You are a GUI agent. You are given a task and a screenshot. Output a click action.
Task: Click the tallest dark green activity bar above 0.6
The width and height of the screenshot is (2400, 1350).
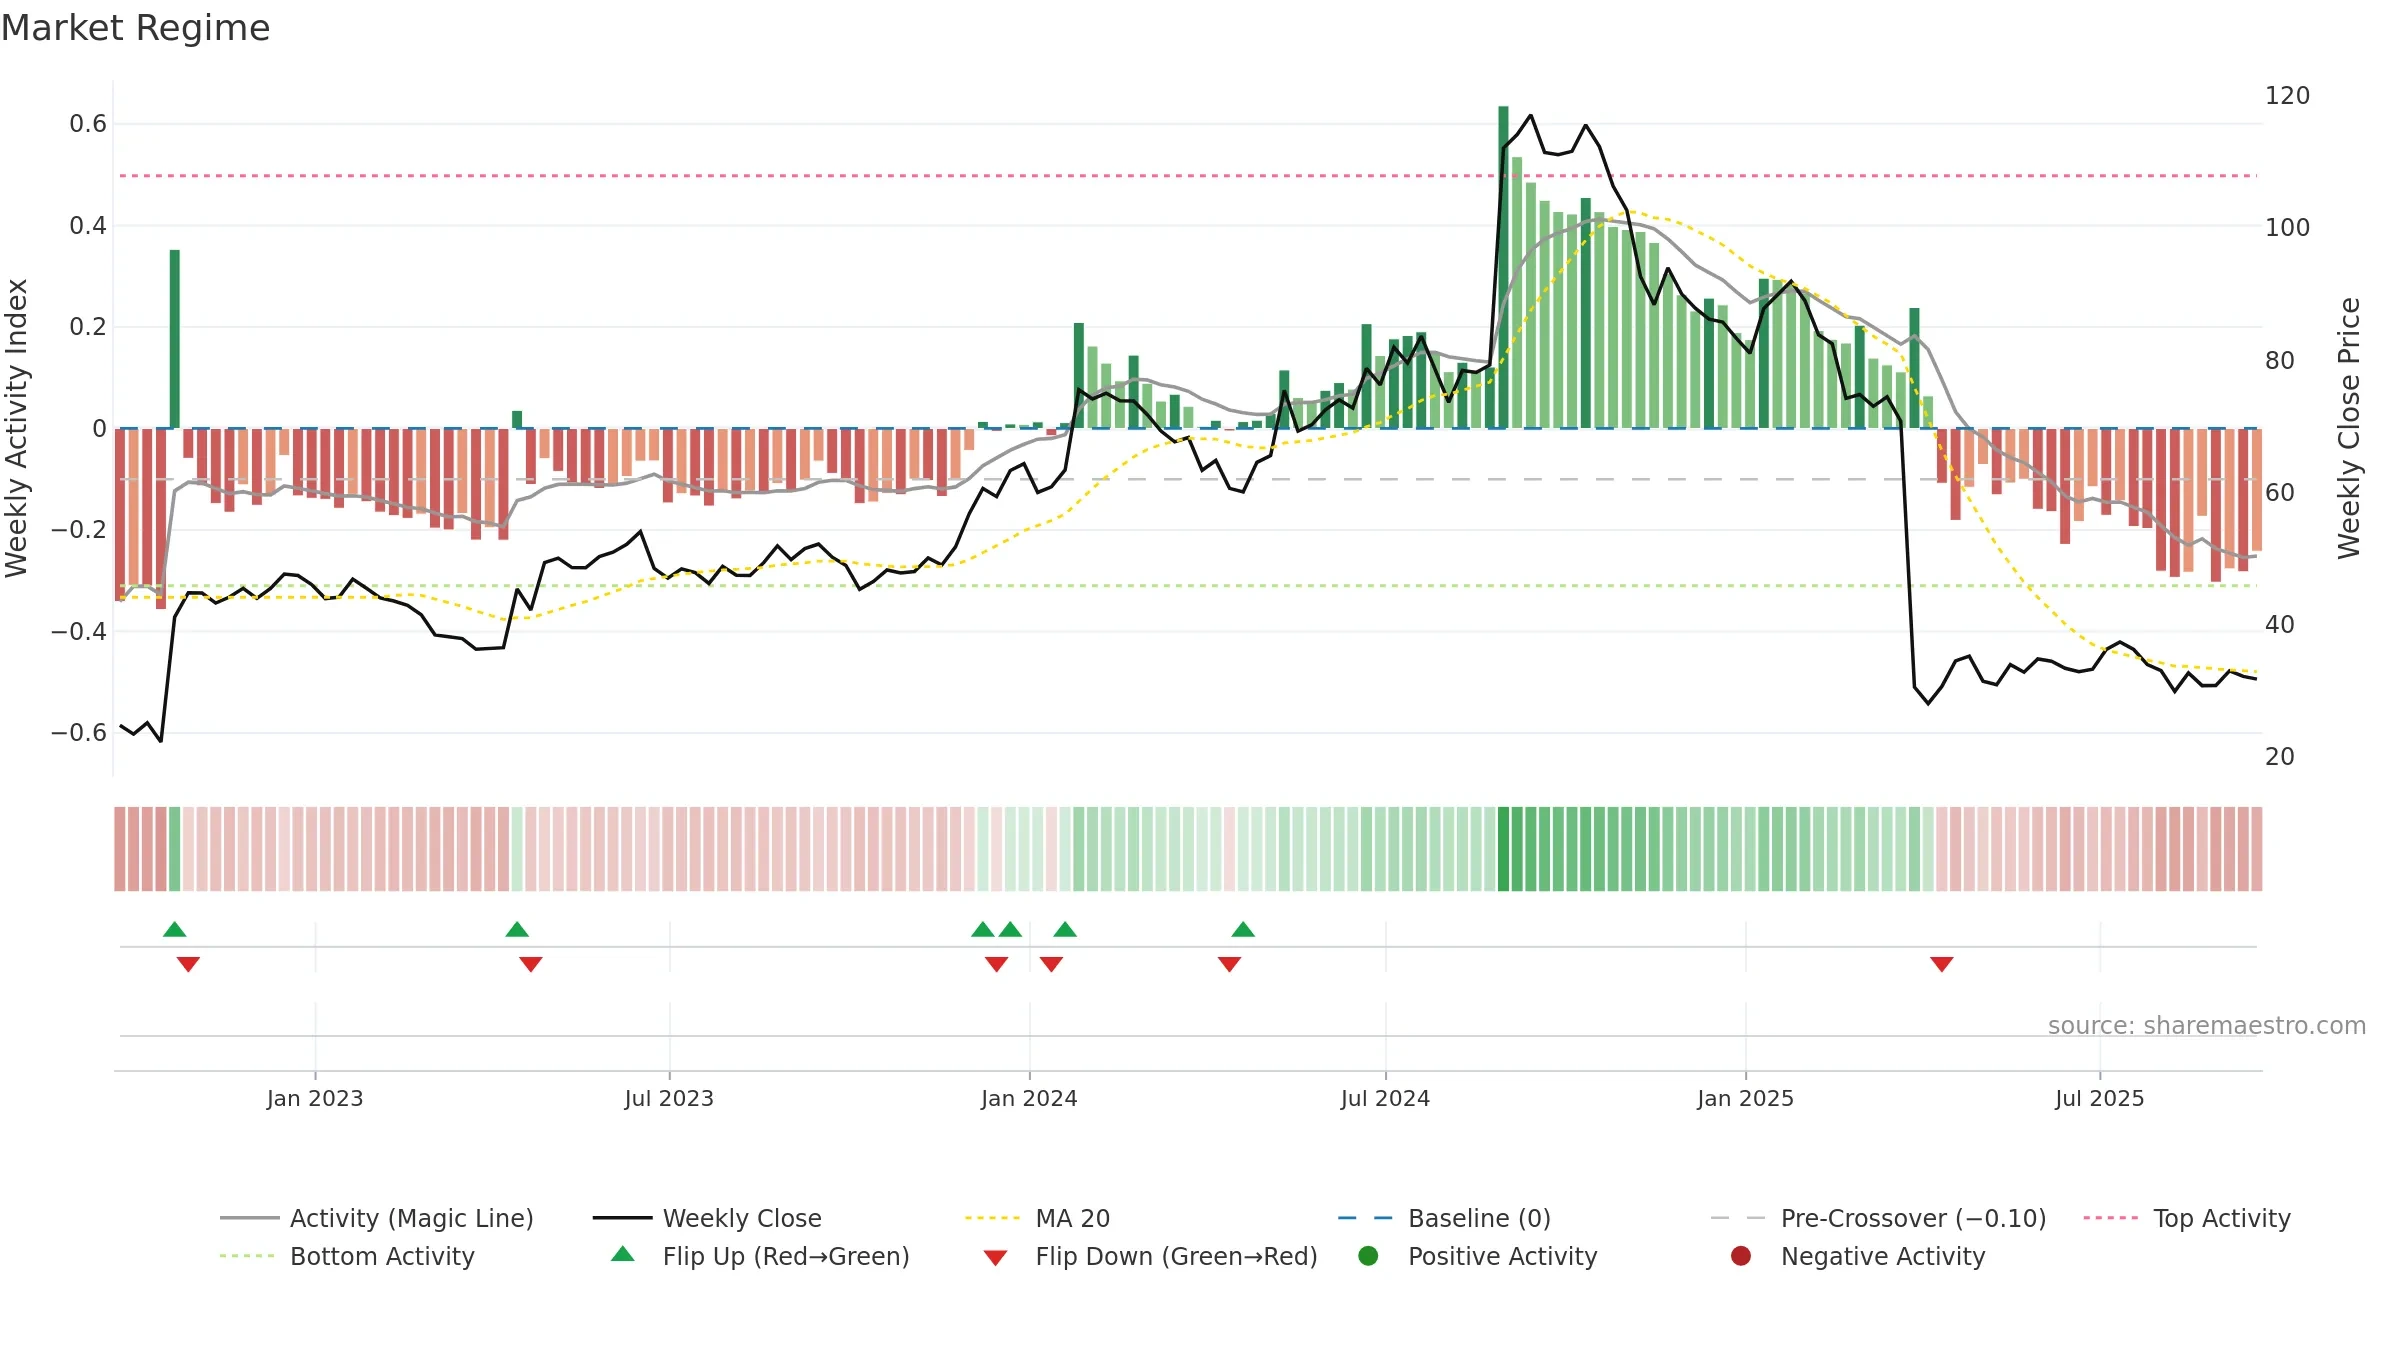pos(1503,267)
